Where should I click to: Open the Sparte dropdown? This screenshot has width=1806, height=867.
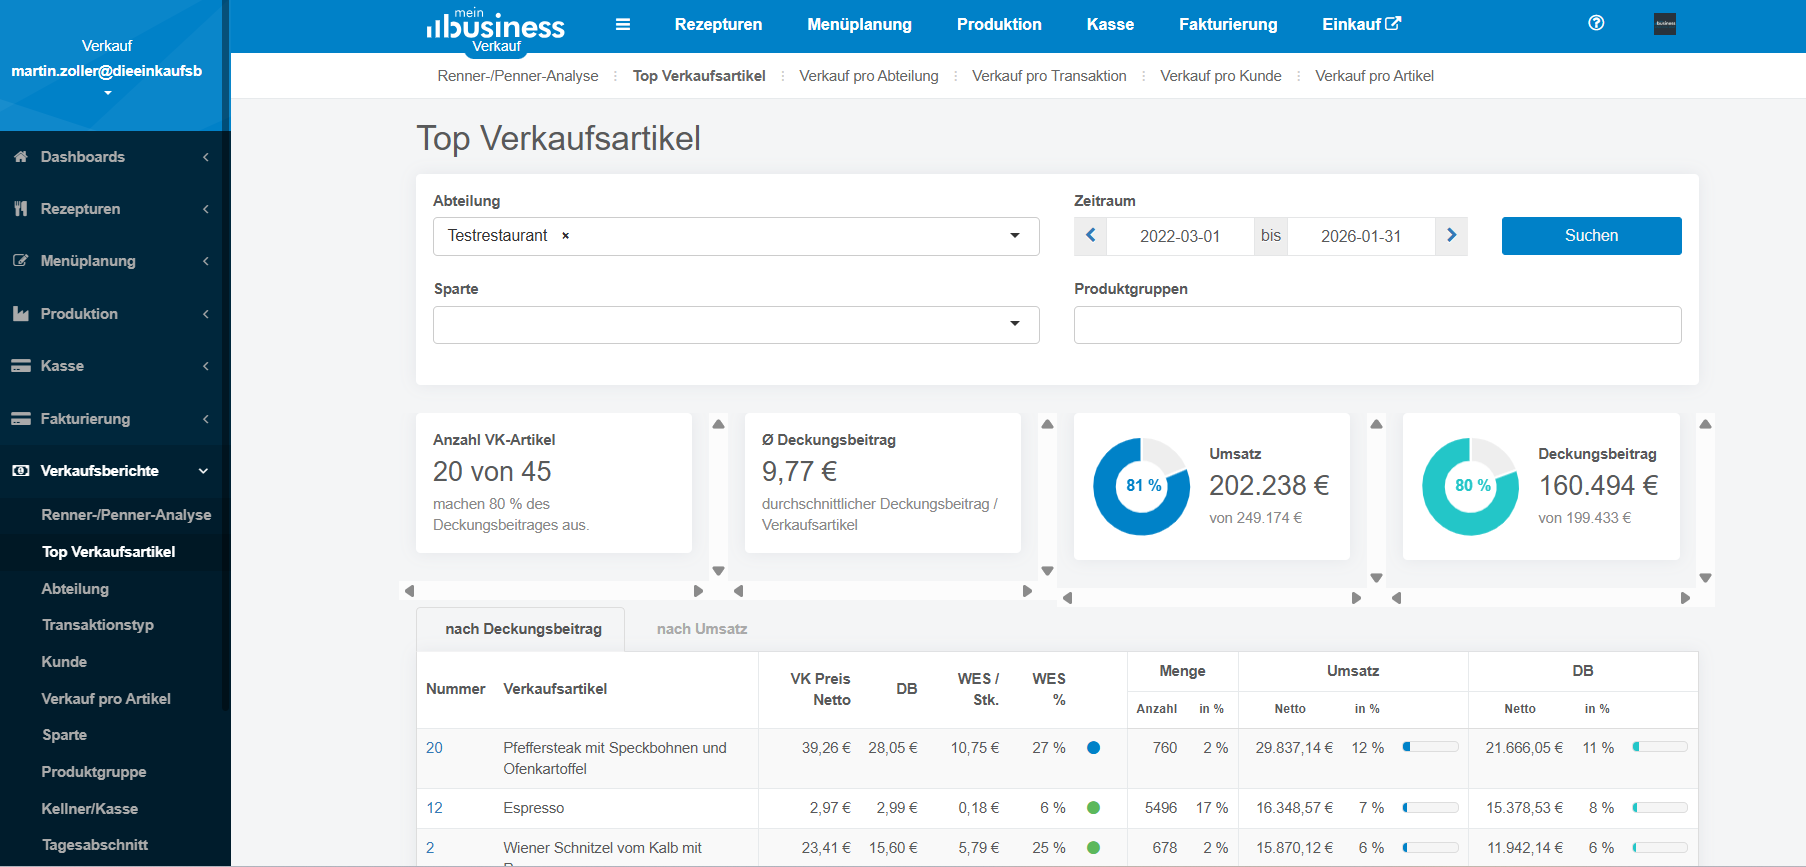pyautogui.click(x=736, y=325)
